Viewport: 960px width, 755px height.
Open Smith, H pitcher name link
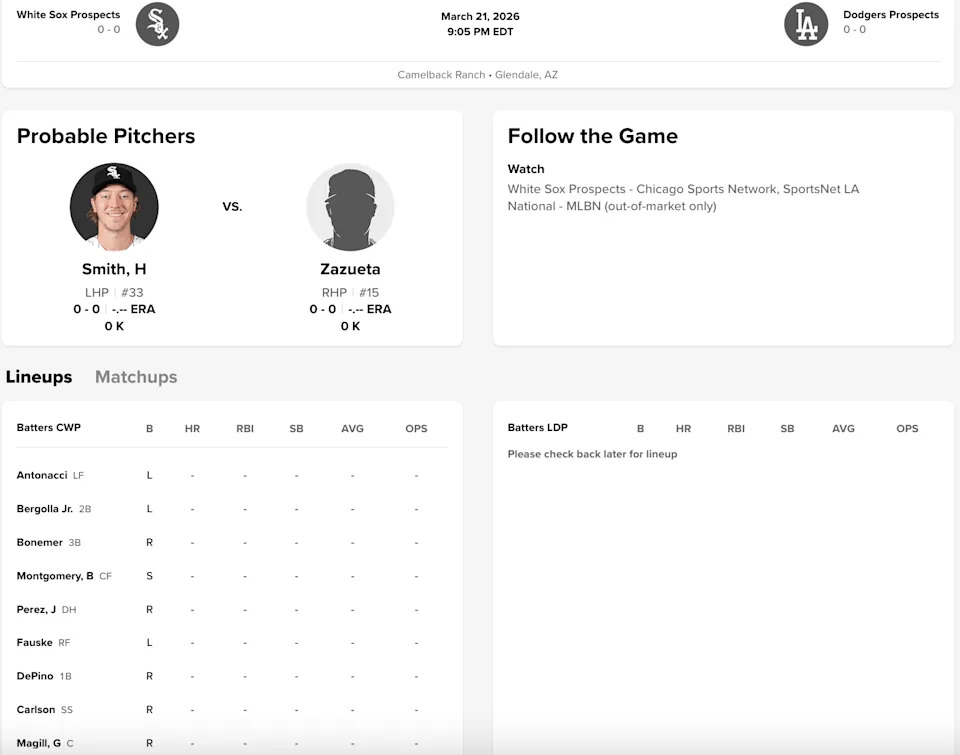click(x=114, y=269)
